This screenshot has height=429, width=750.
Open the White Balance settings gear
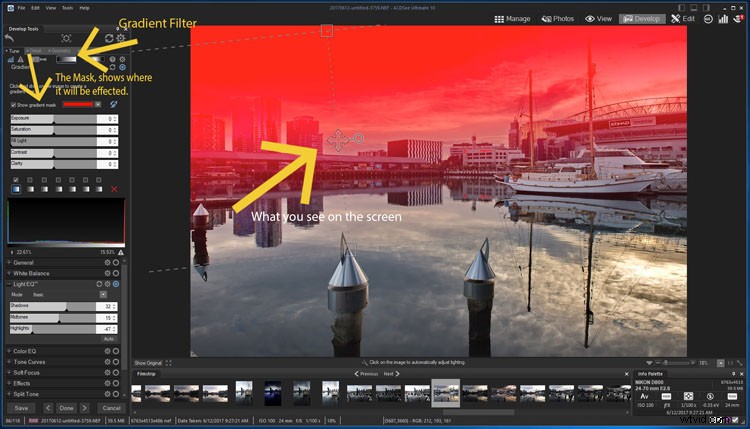tap(108, 273)
